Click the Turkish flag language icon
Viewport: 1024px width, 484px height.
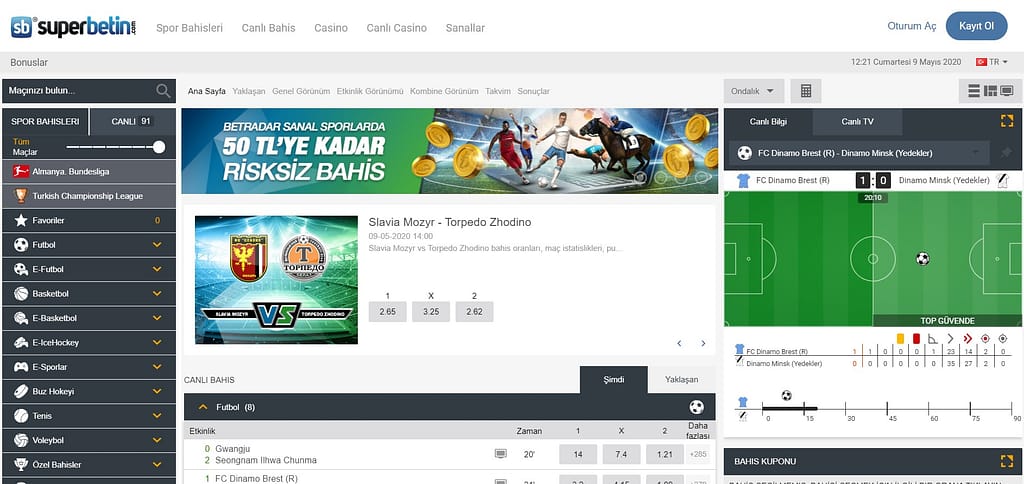[981, 62]
